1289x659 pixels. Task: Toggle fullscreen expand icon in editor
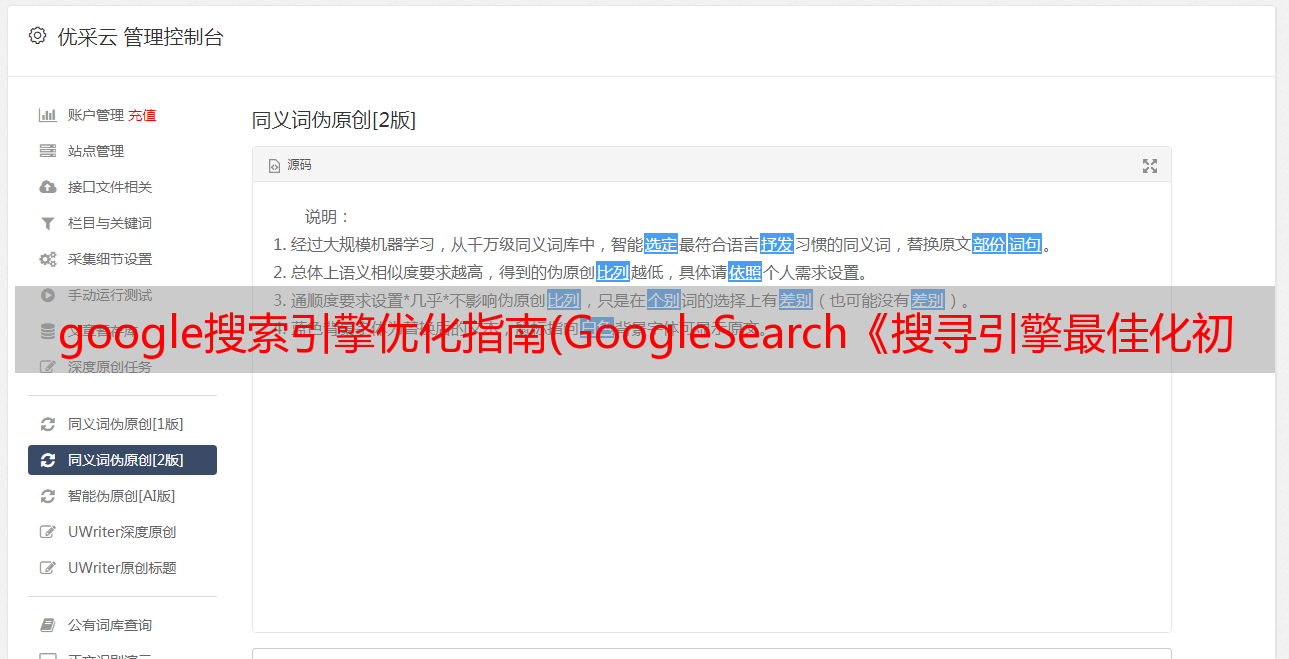coord(1150,166)
